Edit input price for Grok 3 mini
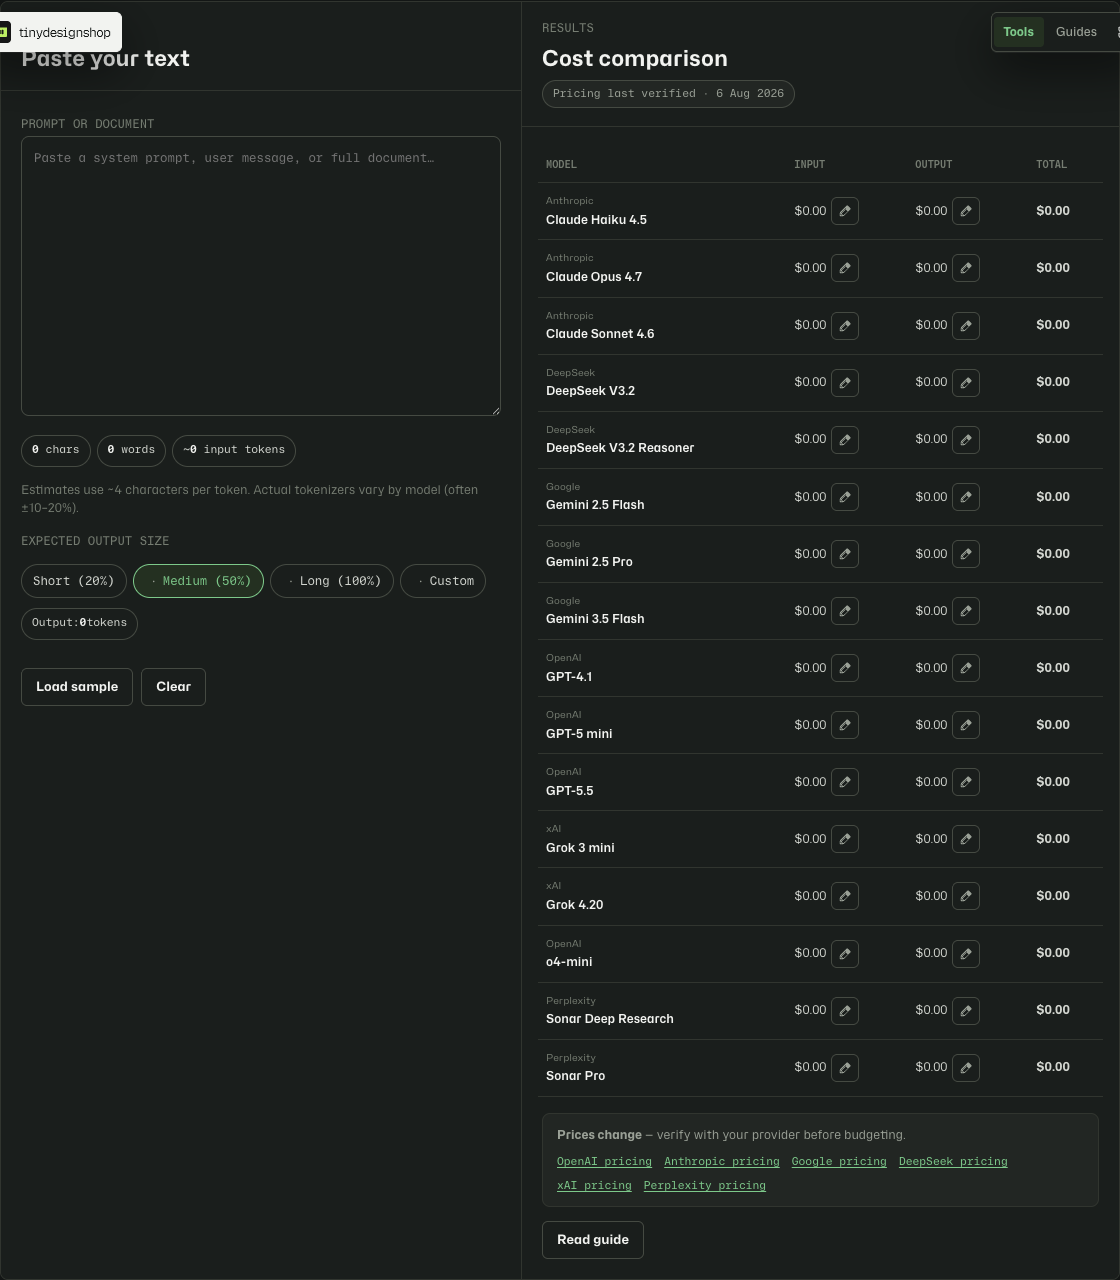 (x=845, y=839)
